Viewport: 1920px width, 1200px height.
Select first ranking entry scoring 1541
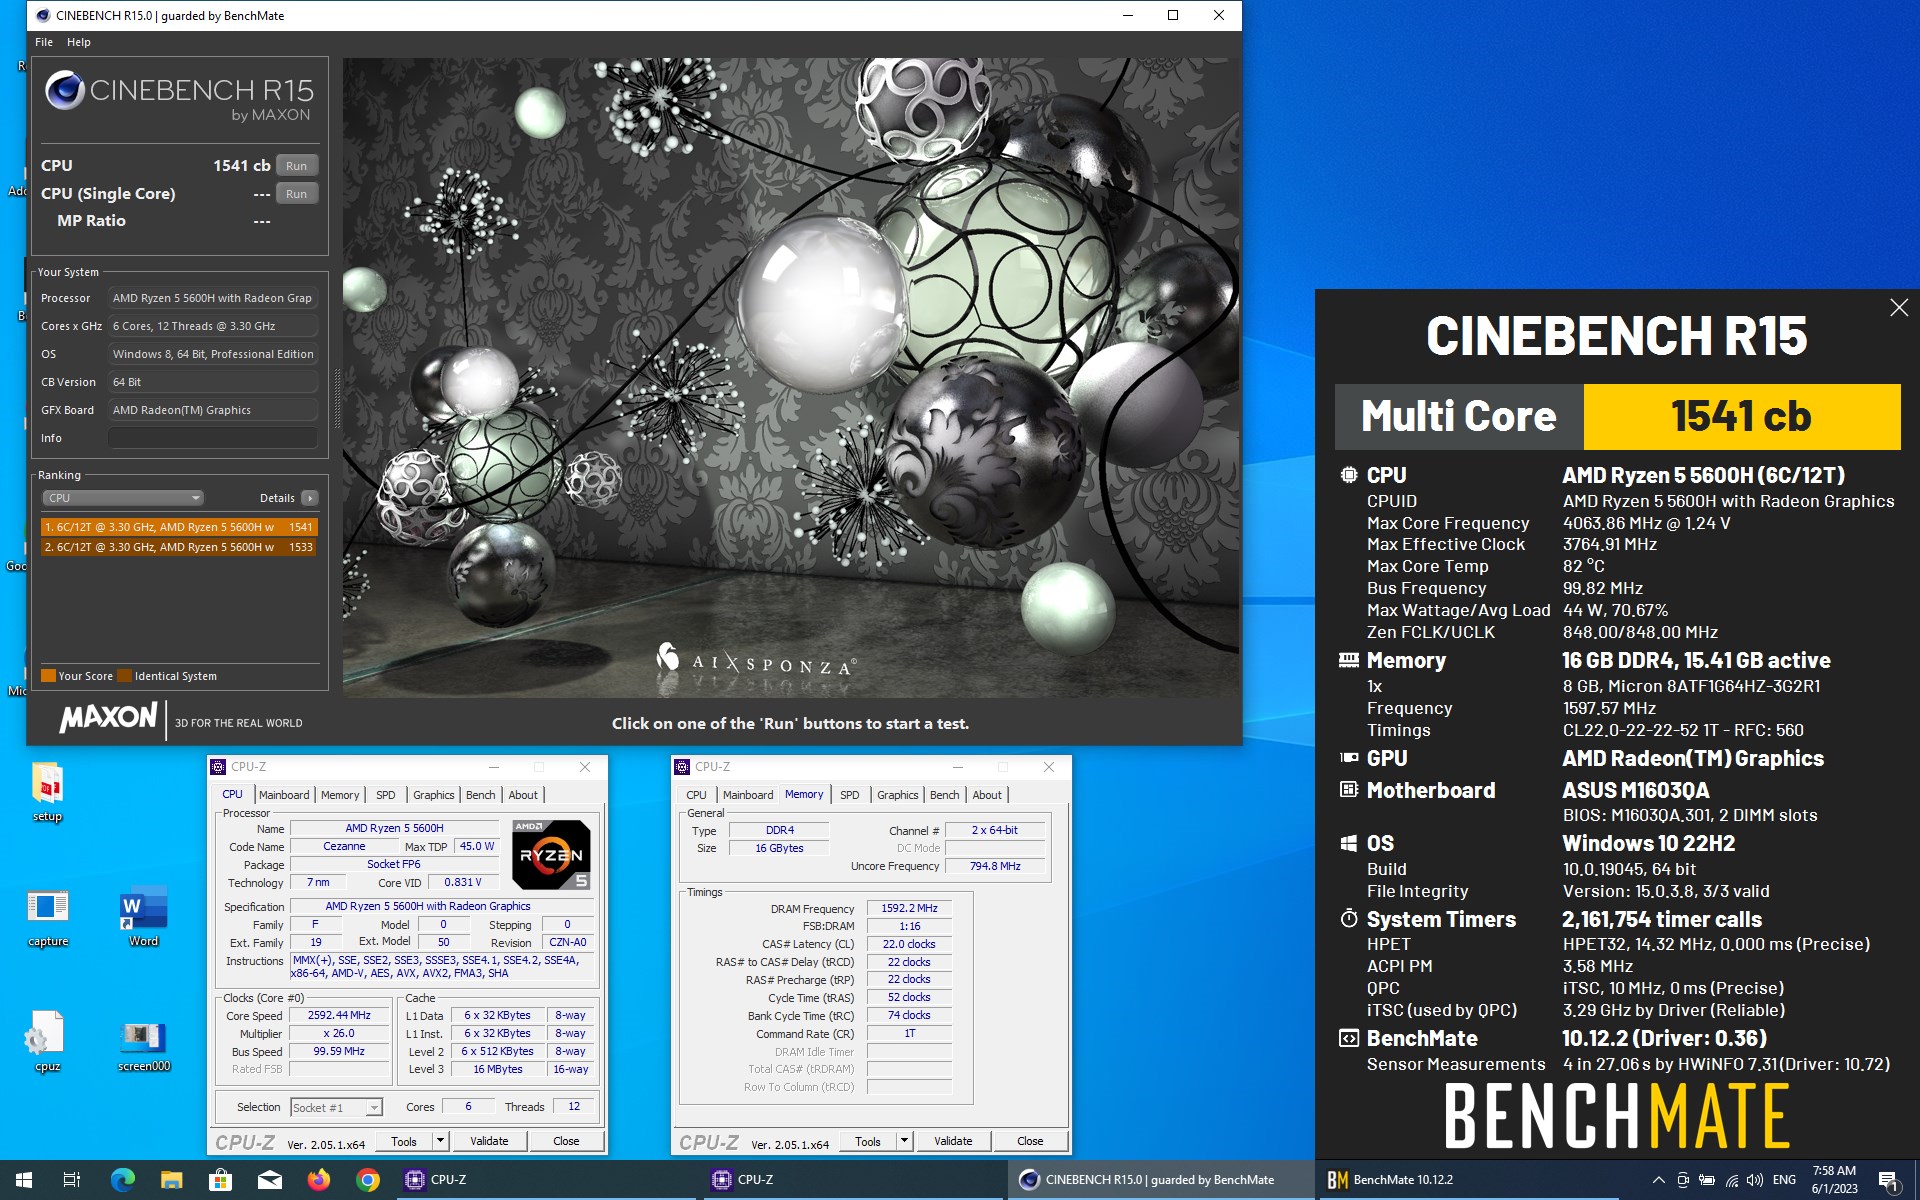pos(179,527)
